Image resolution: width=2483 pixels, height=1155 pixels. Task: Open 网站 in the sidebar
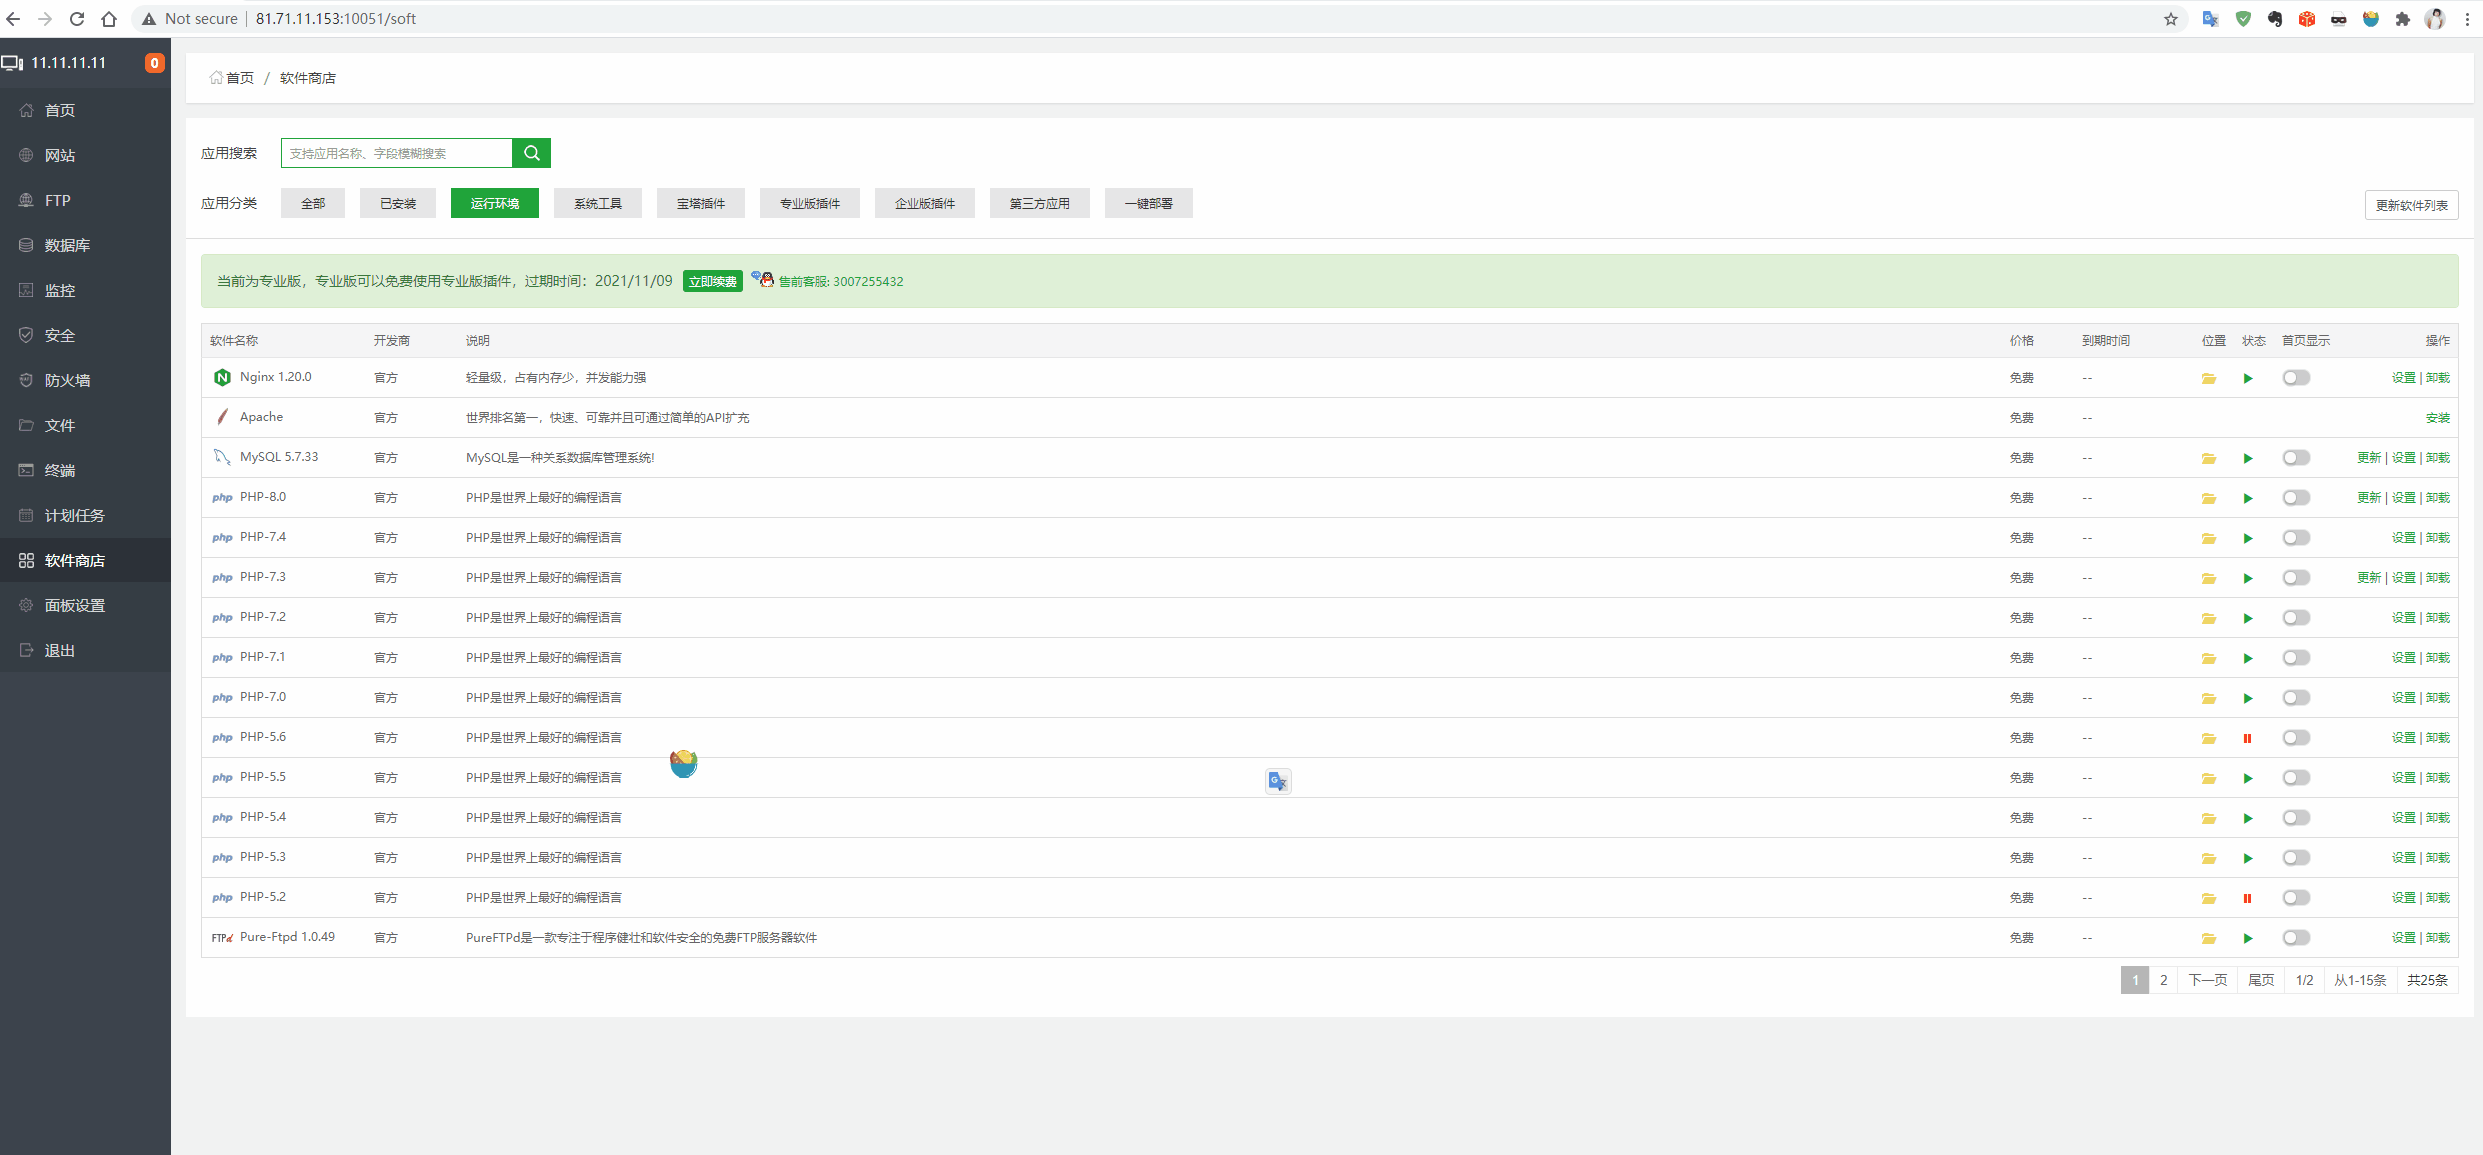[85, 155]
